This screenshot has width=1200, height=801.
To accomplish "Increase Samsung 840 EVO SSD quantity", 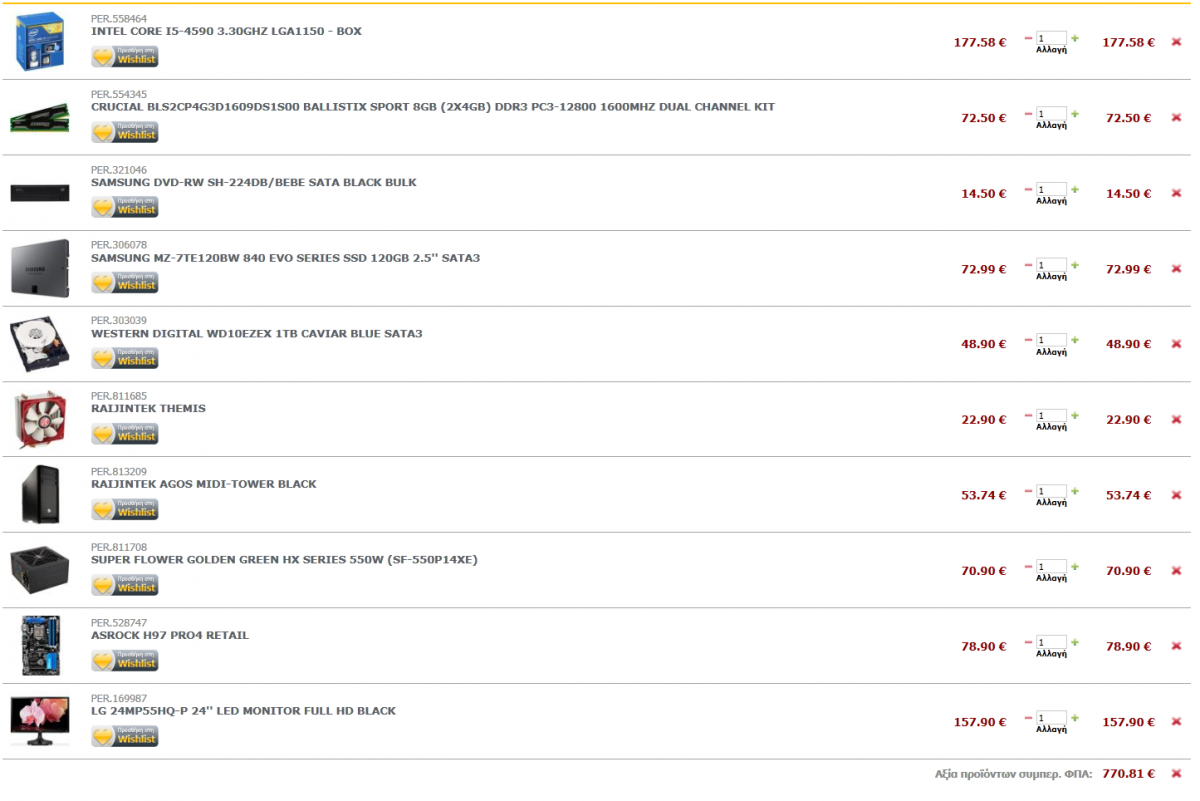I will tap(1075, 265).
